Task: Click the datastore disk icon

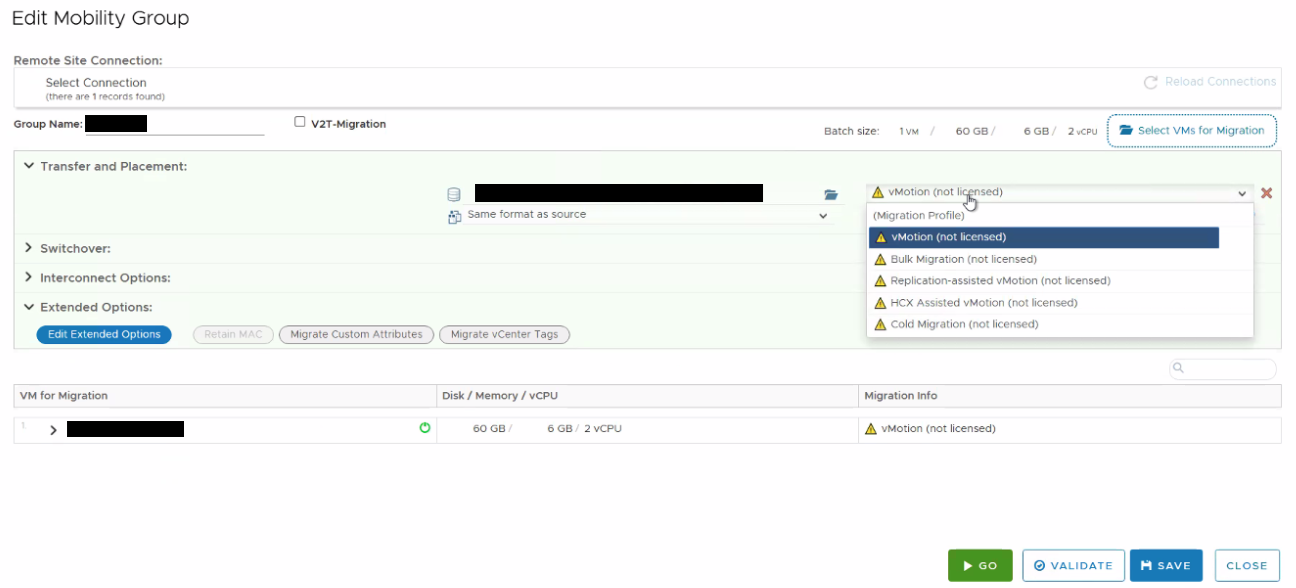Action: 454,194
